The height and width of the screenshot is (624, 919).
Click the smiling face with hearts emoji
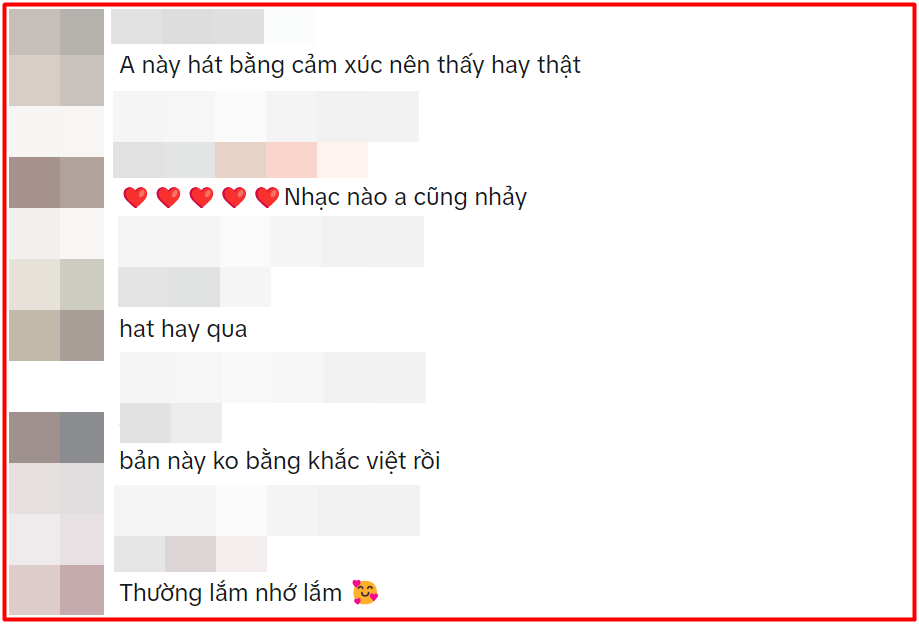point(365,592)
